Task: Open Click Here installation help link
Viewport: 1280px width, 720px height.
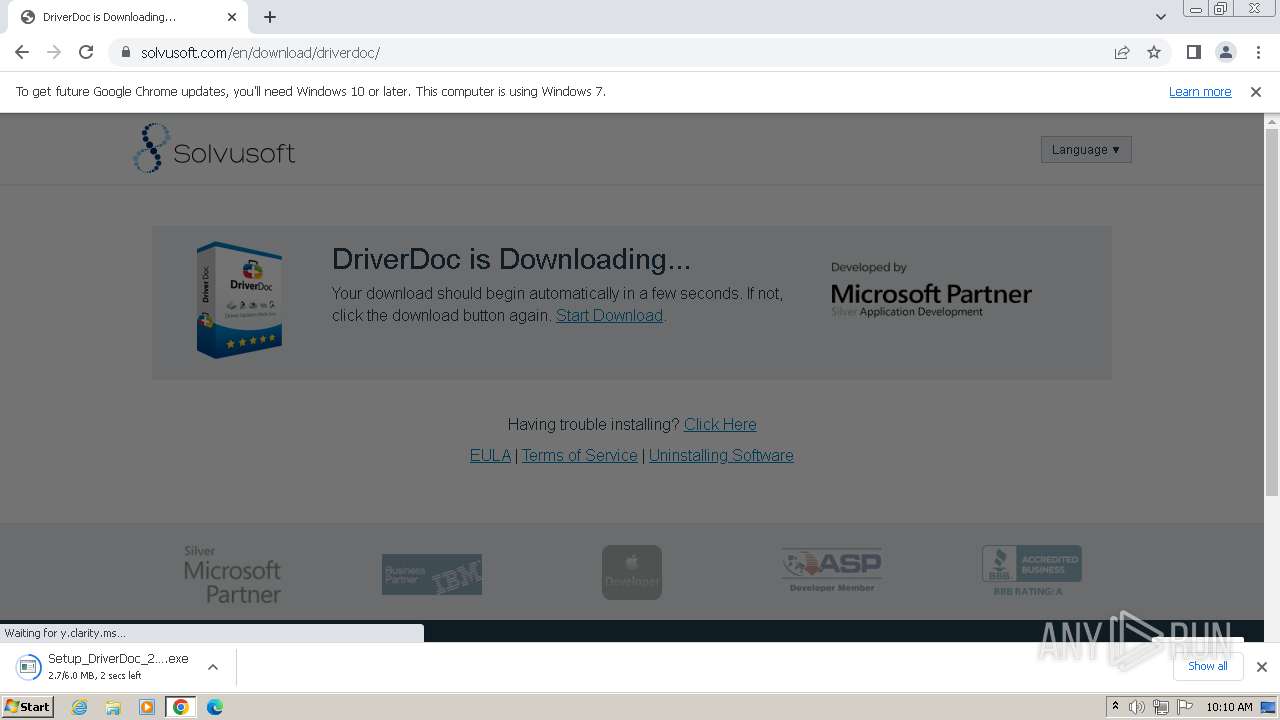Action: [x=720, y=424]
